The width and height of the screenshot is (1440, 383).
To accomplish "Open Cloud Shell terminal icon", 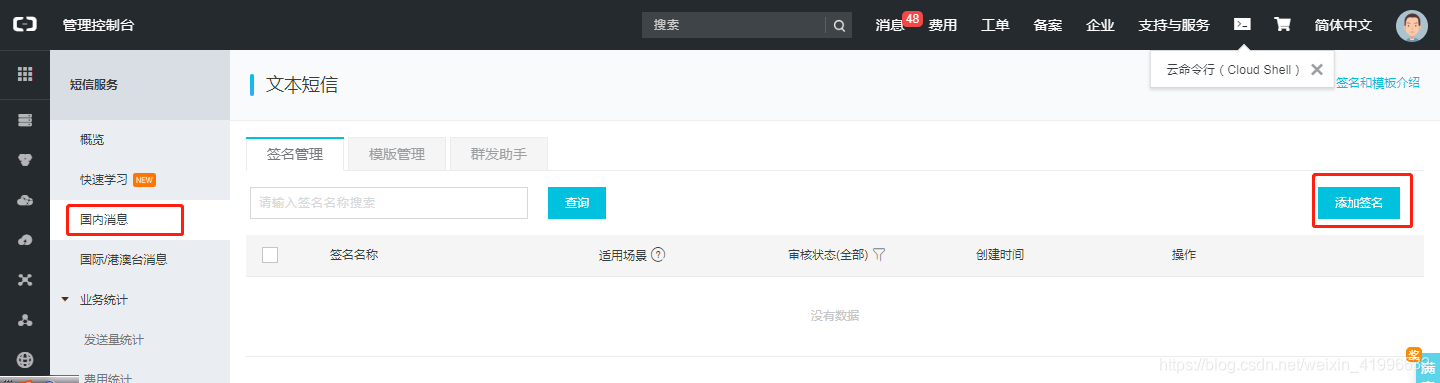I will click(x=1242, y=24).
